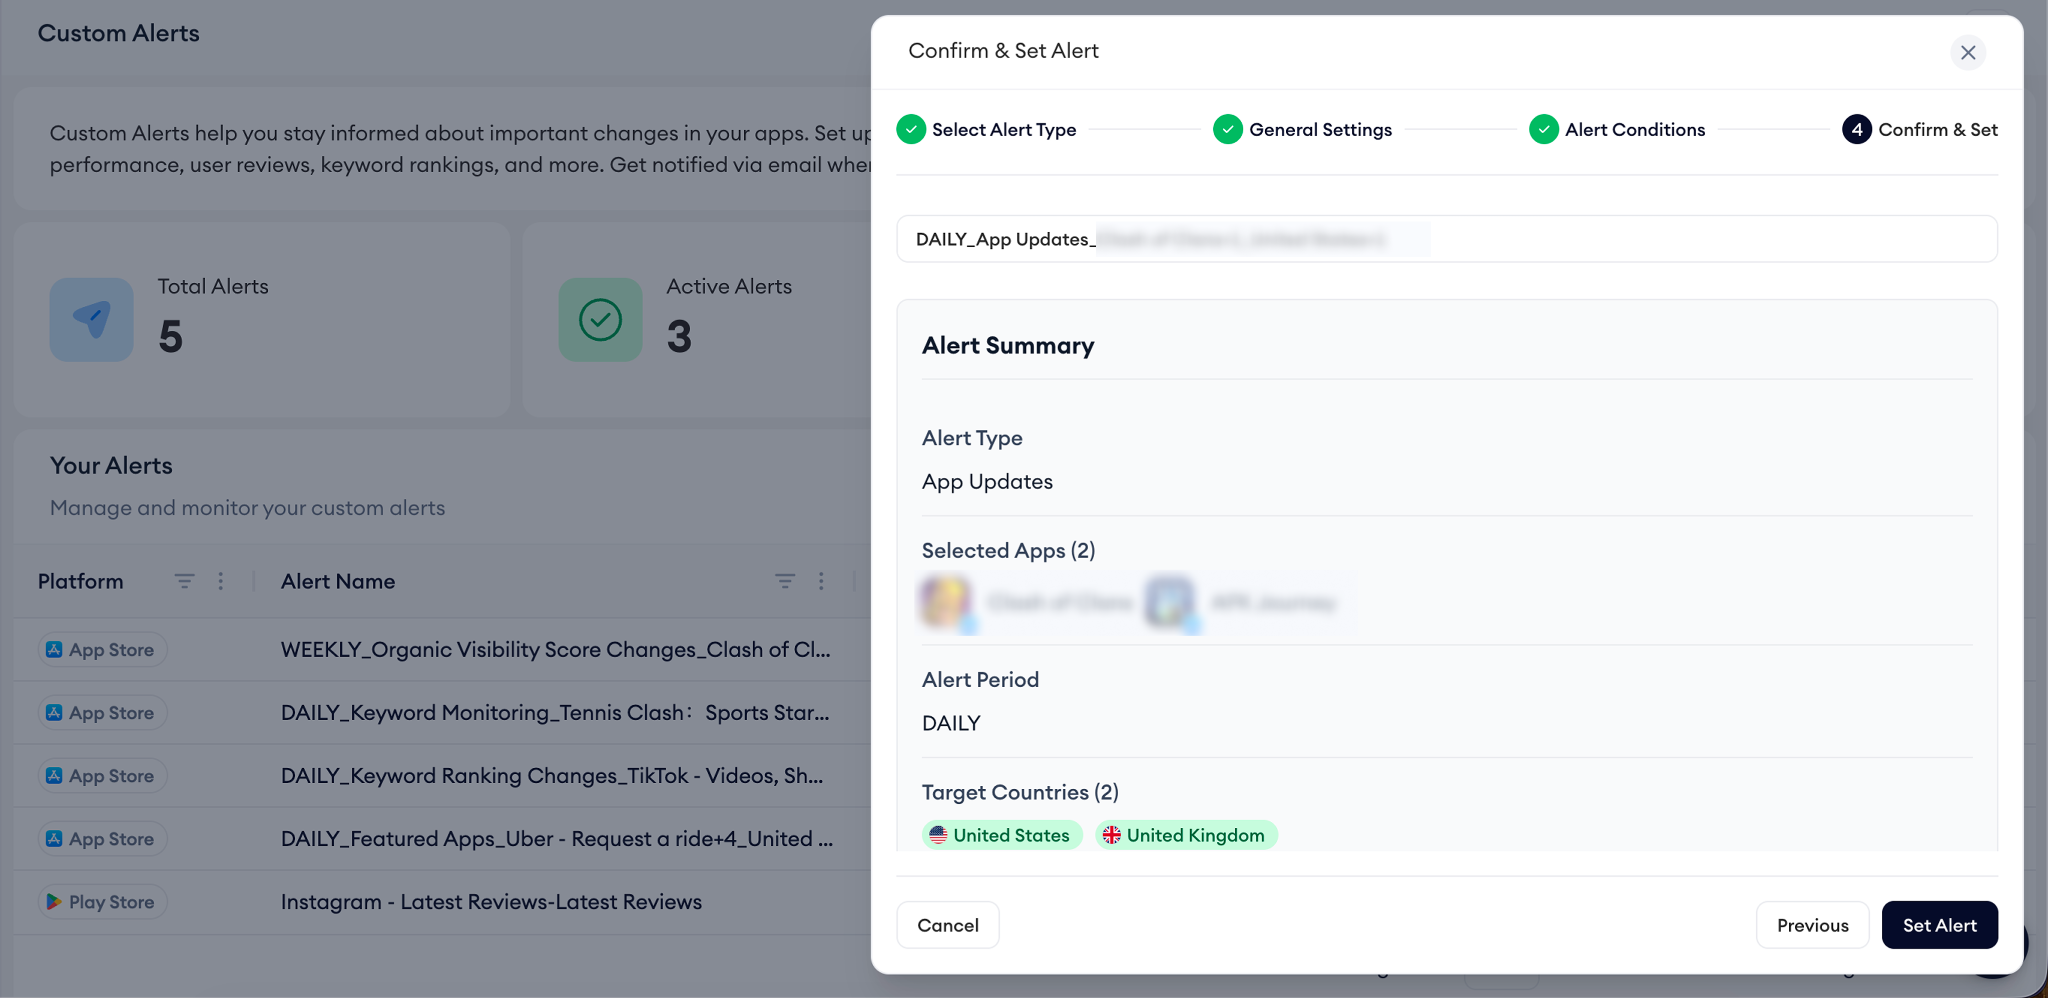
Task: Click the United Kingdom country tag
Action: pos(1185,835)
